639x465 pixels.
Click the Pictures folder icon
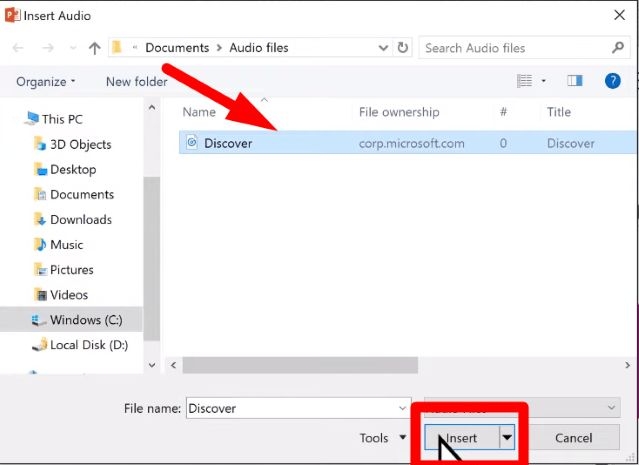tap(40, 269)
